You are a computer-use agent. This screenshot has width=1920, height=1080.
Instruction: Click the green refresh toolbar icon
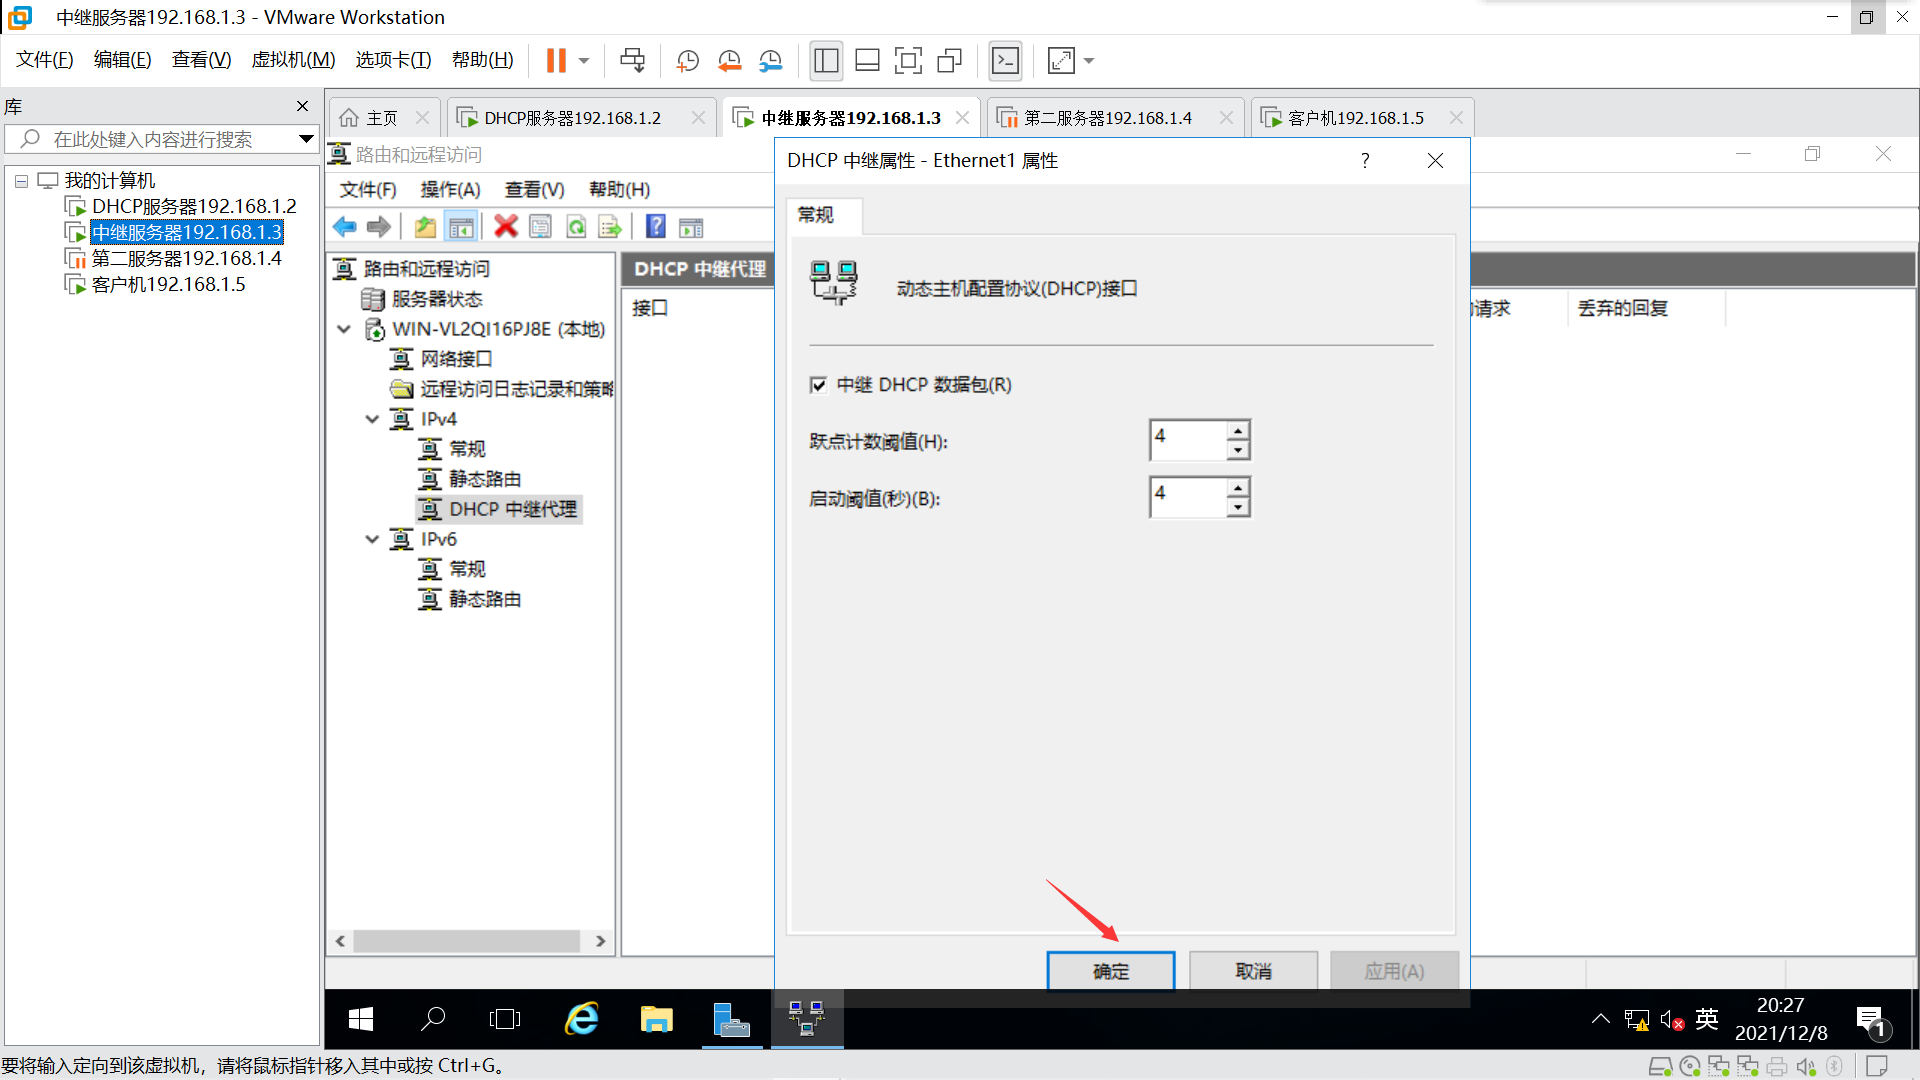(x=576, y=227)
